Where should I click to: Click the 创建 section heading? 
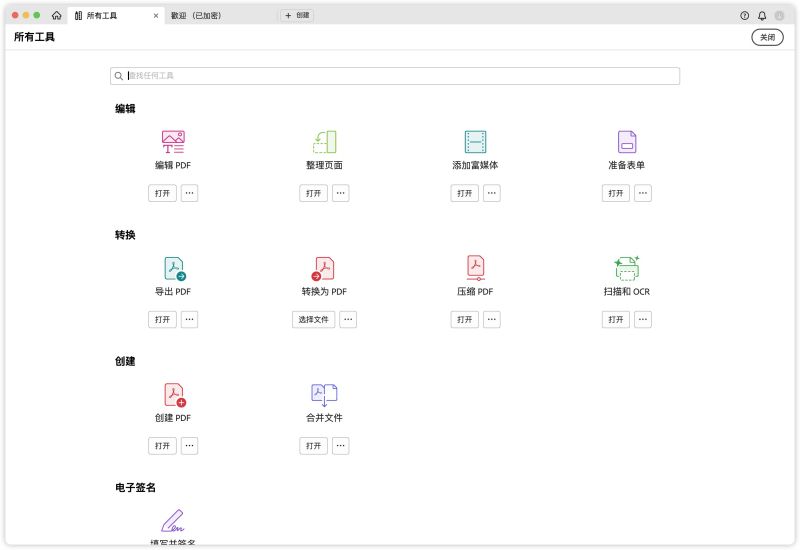125,361
